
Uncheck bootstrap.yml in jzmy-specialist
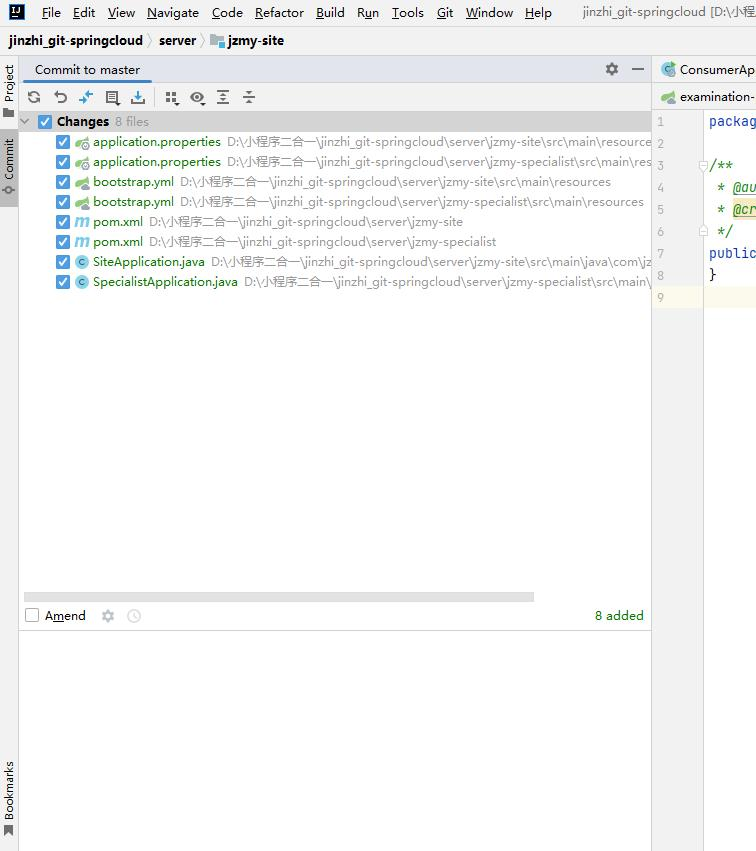[63, 202]
